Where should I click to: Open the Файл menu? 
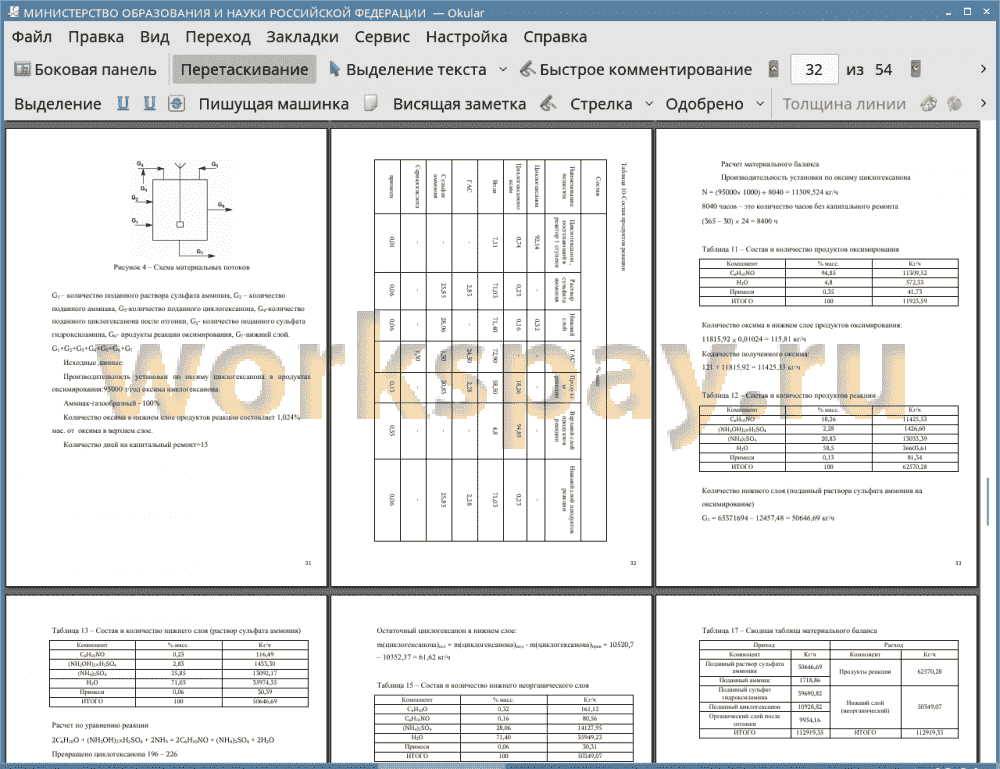click(x=32, y=37)
